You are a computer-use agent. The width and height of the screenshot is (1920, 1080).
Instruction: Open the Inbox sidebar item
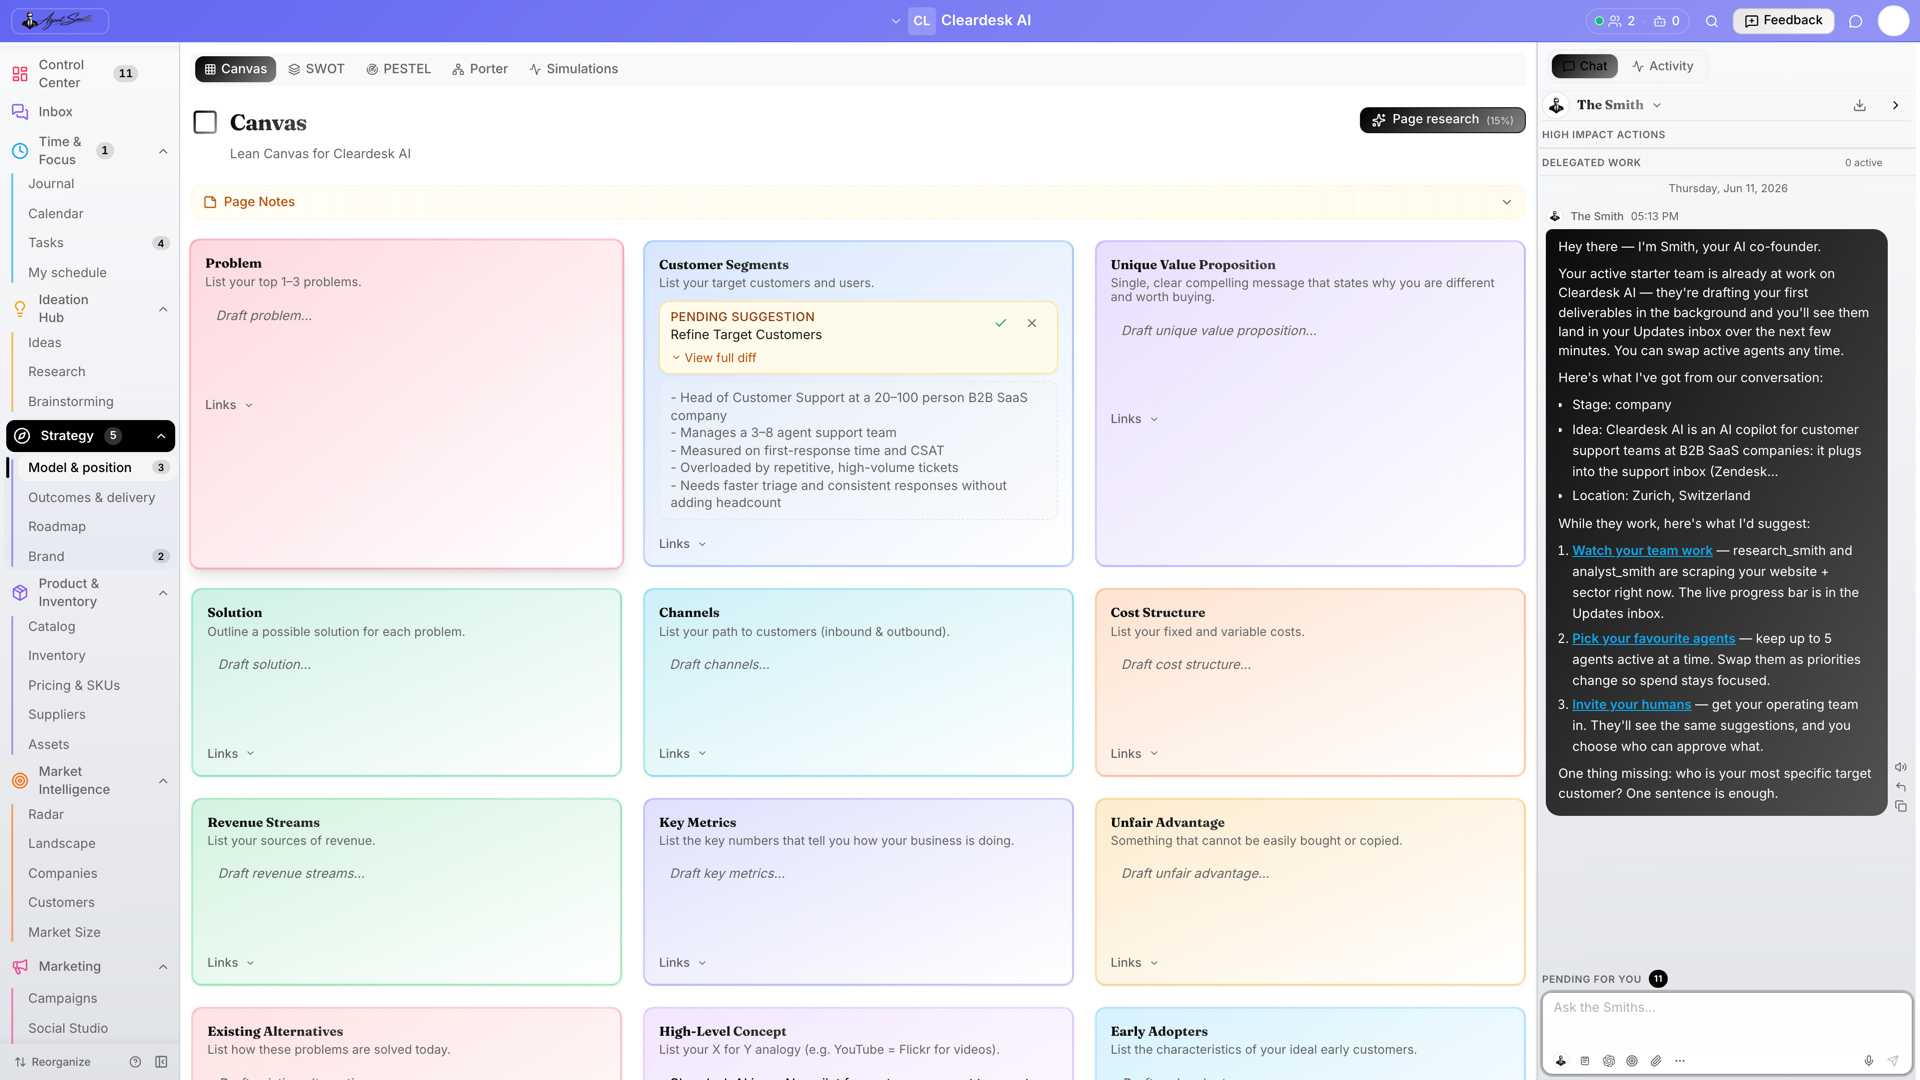(x=55, y=112)
